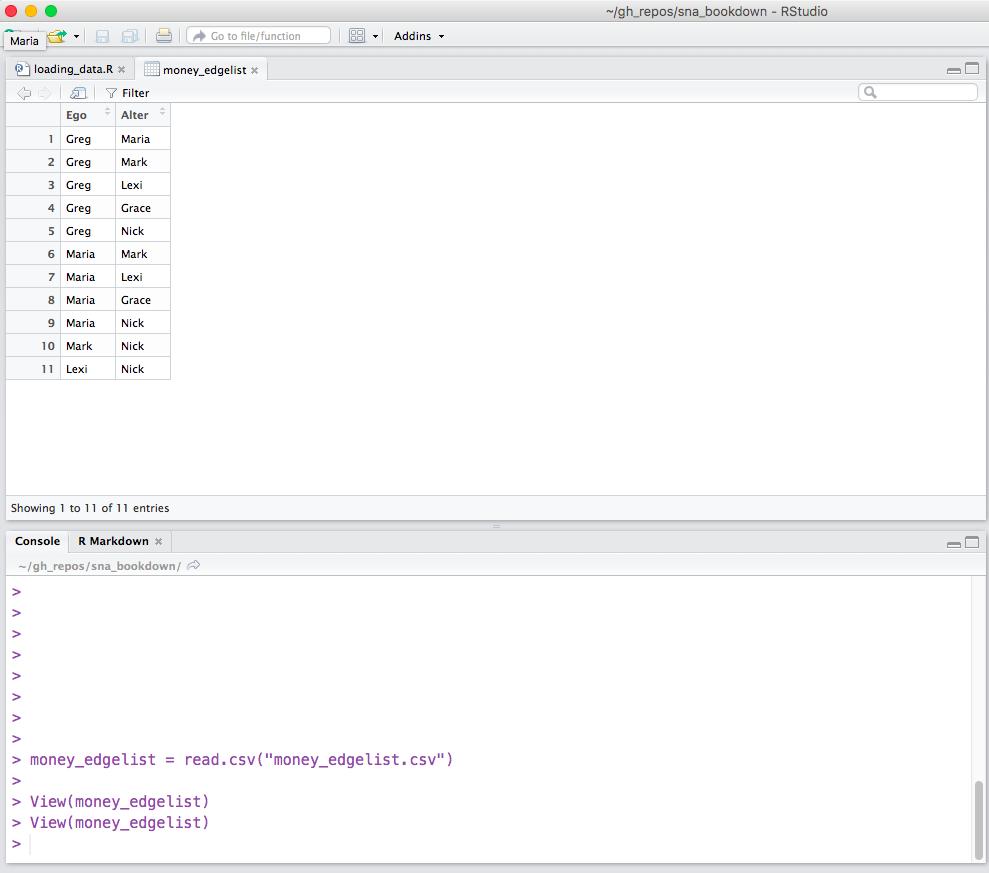Click the Save document icon
The height and width of the screenshot is (873, 989).
click(102, 36)
